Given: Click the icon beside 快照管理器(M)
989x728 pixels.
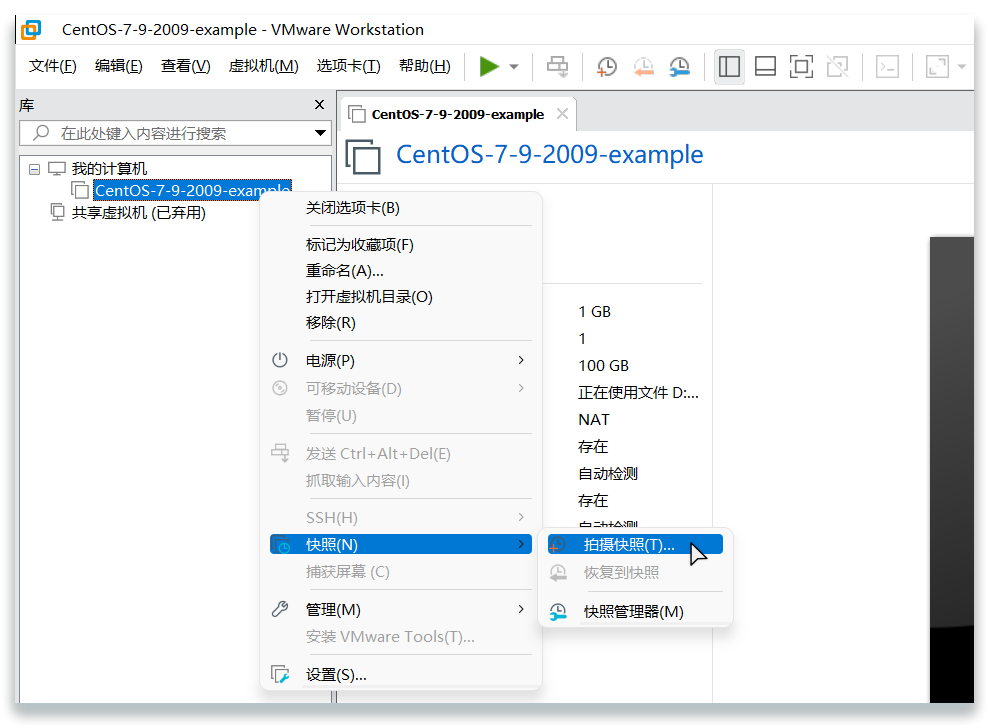Looking at the screenshot, I should (558, 611).
